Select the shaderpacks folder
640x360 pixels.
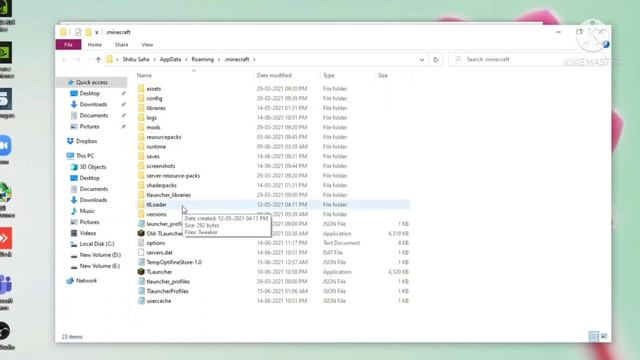click(x=161, y=185)
